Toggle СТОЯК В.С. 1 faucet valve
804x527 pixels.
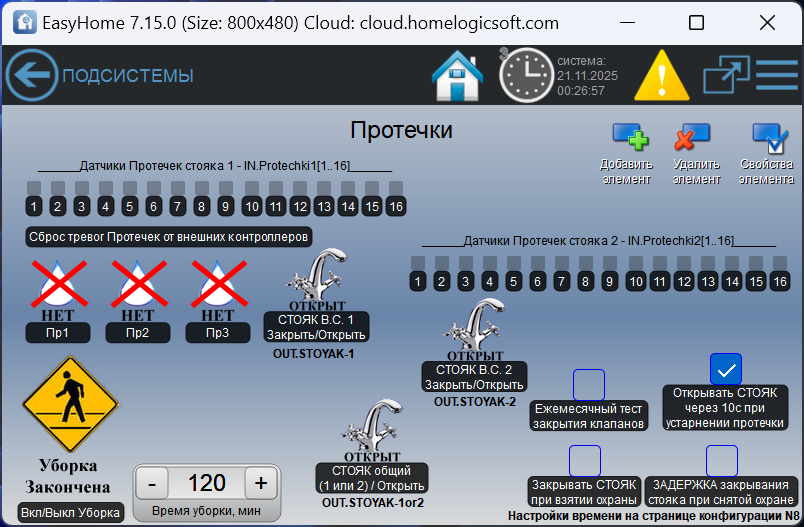(x=316, y=282)
